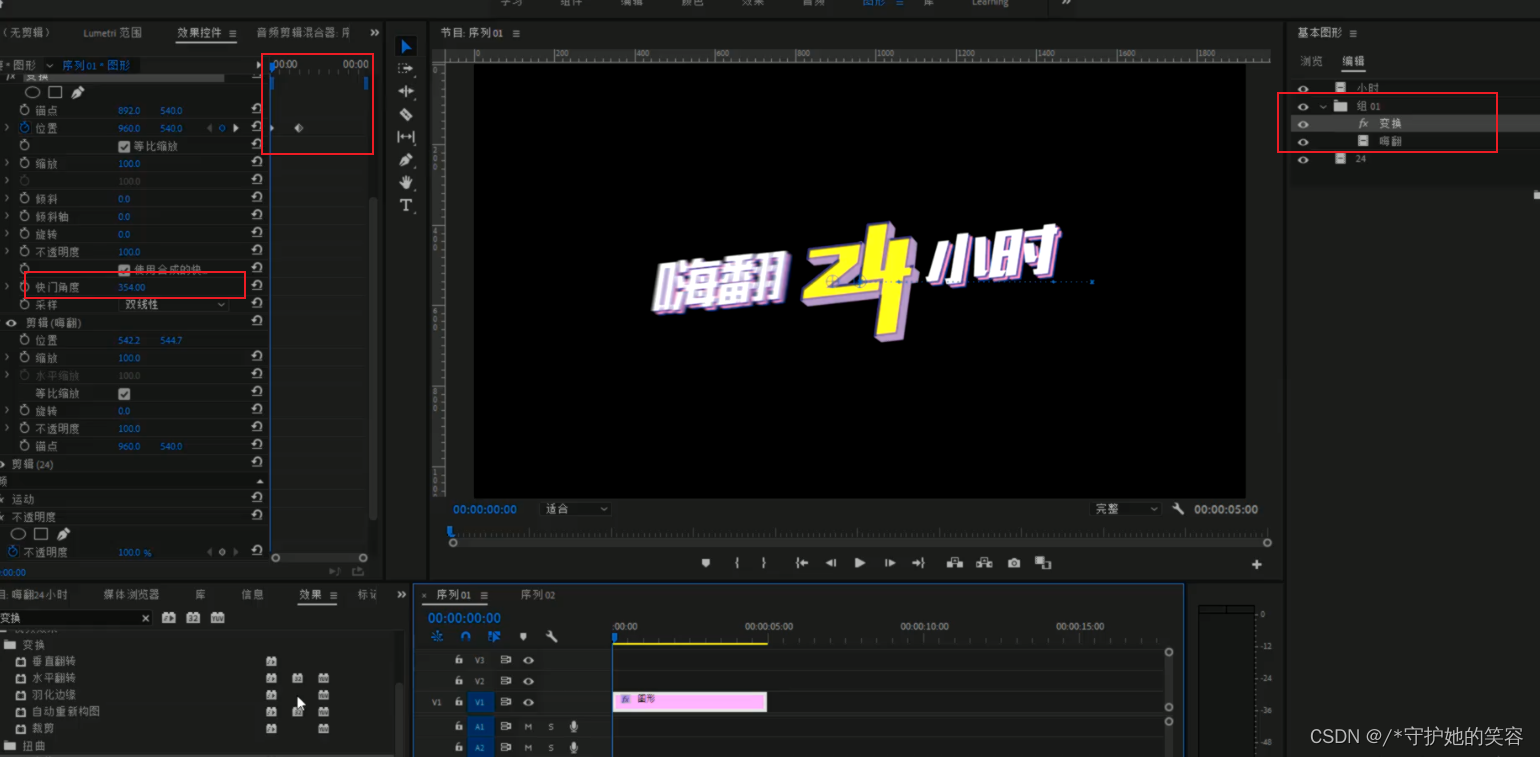
Task: Open Program monitor wrench settings
Action: click(x=1178, y=509)
